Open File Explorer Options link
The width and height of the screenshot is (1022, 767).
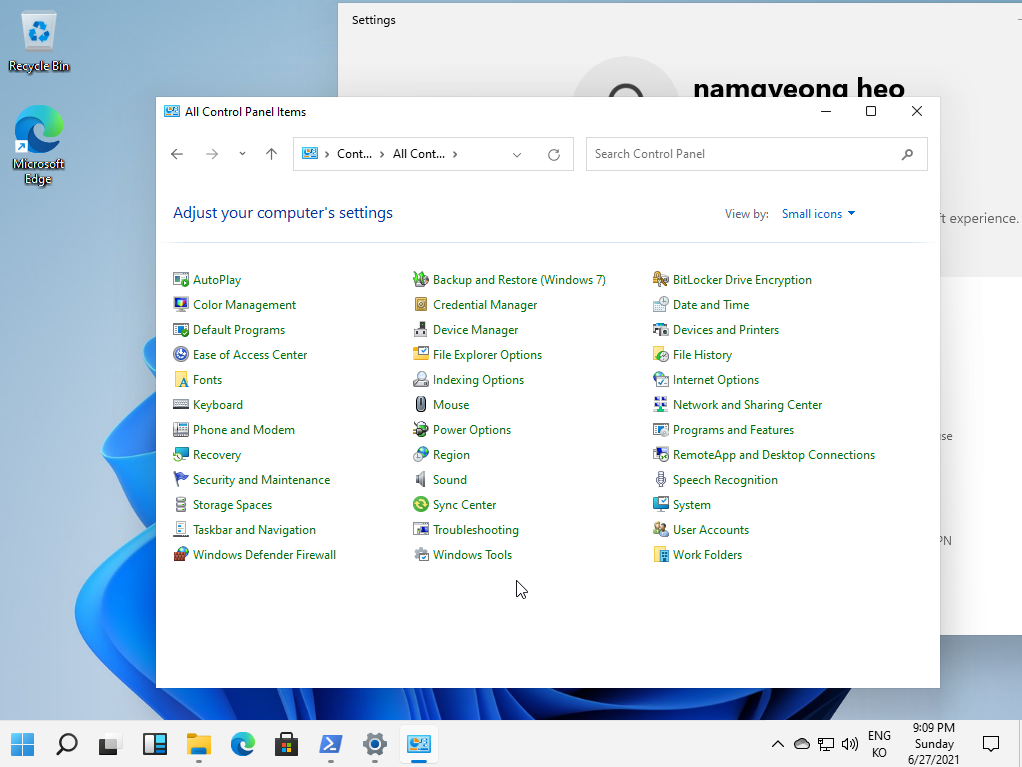[488, 355]
